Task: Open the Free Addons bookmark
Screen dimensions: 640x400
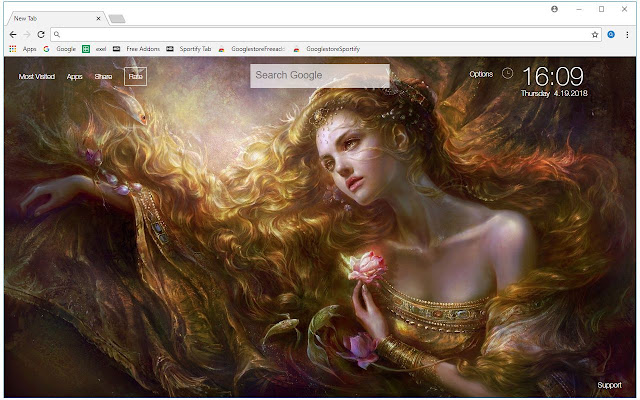Action: [137, 49]
